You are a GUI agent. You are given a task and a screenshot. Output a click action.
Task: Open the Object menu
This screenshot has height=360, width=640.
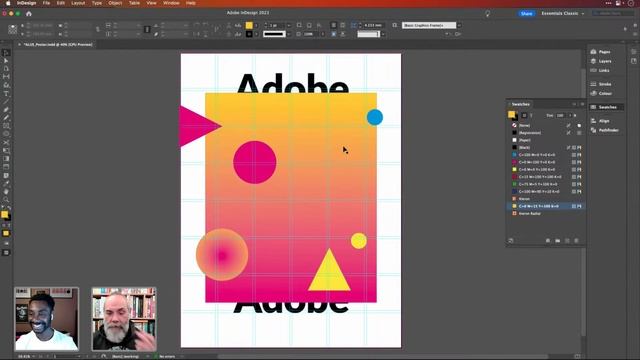115,3
